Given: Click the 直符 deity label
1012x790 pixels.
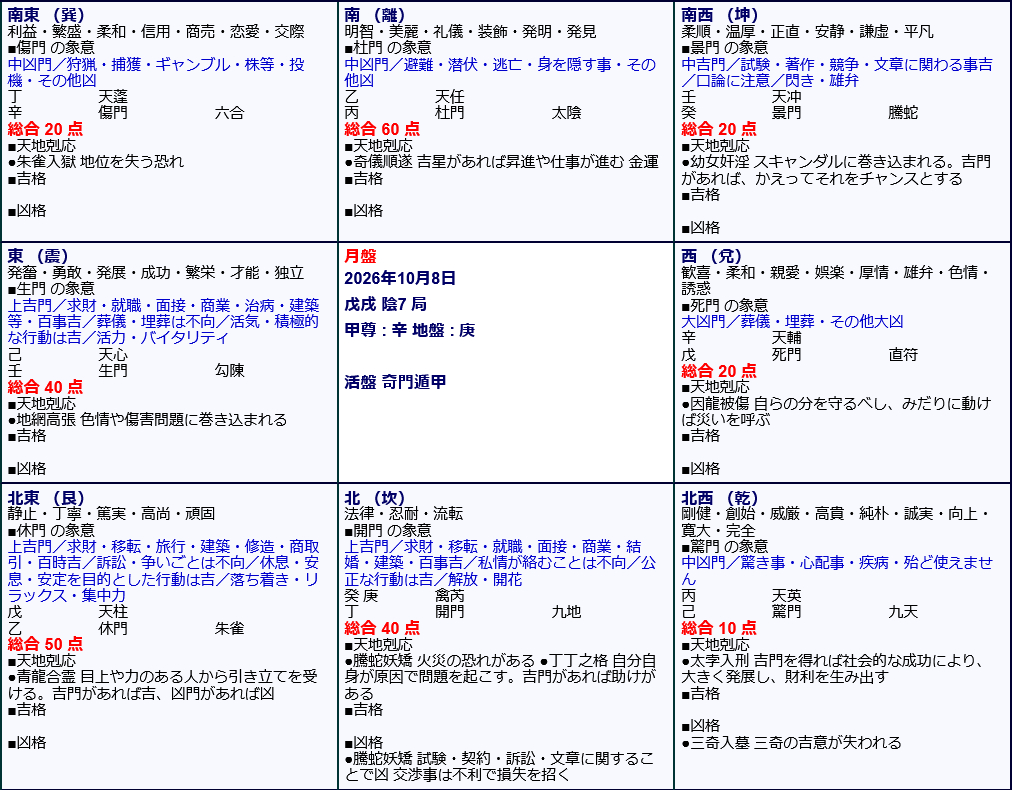Looking at the screenshot, I should click(x=903, y=354).
